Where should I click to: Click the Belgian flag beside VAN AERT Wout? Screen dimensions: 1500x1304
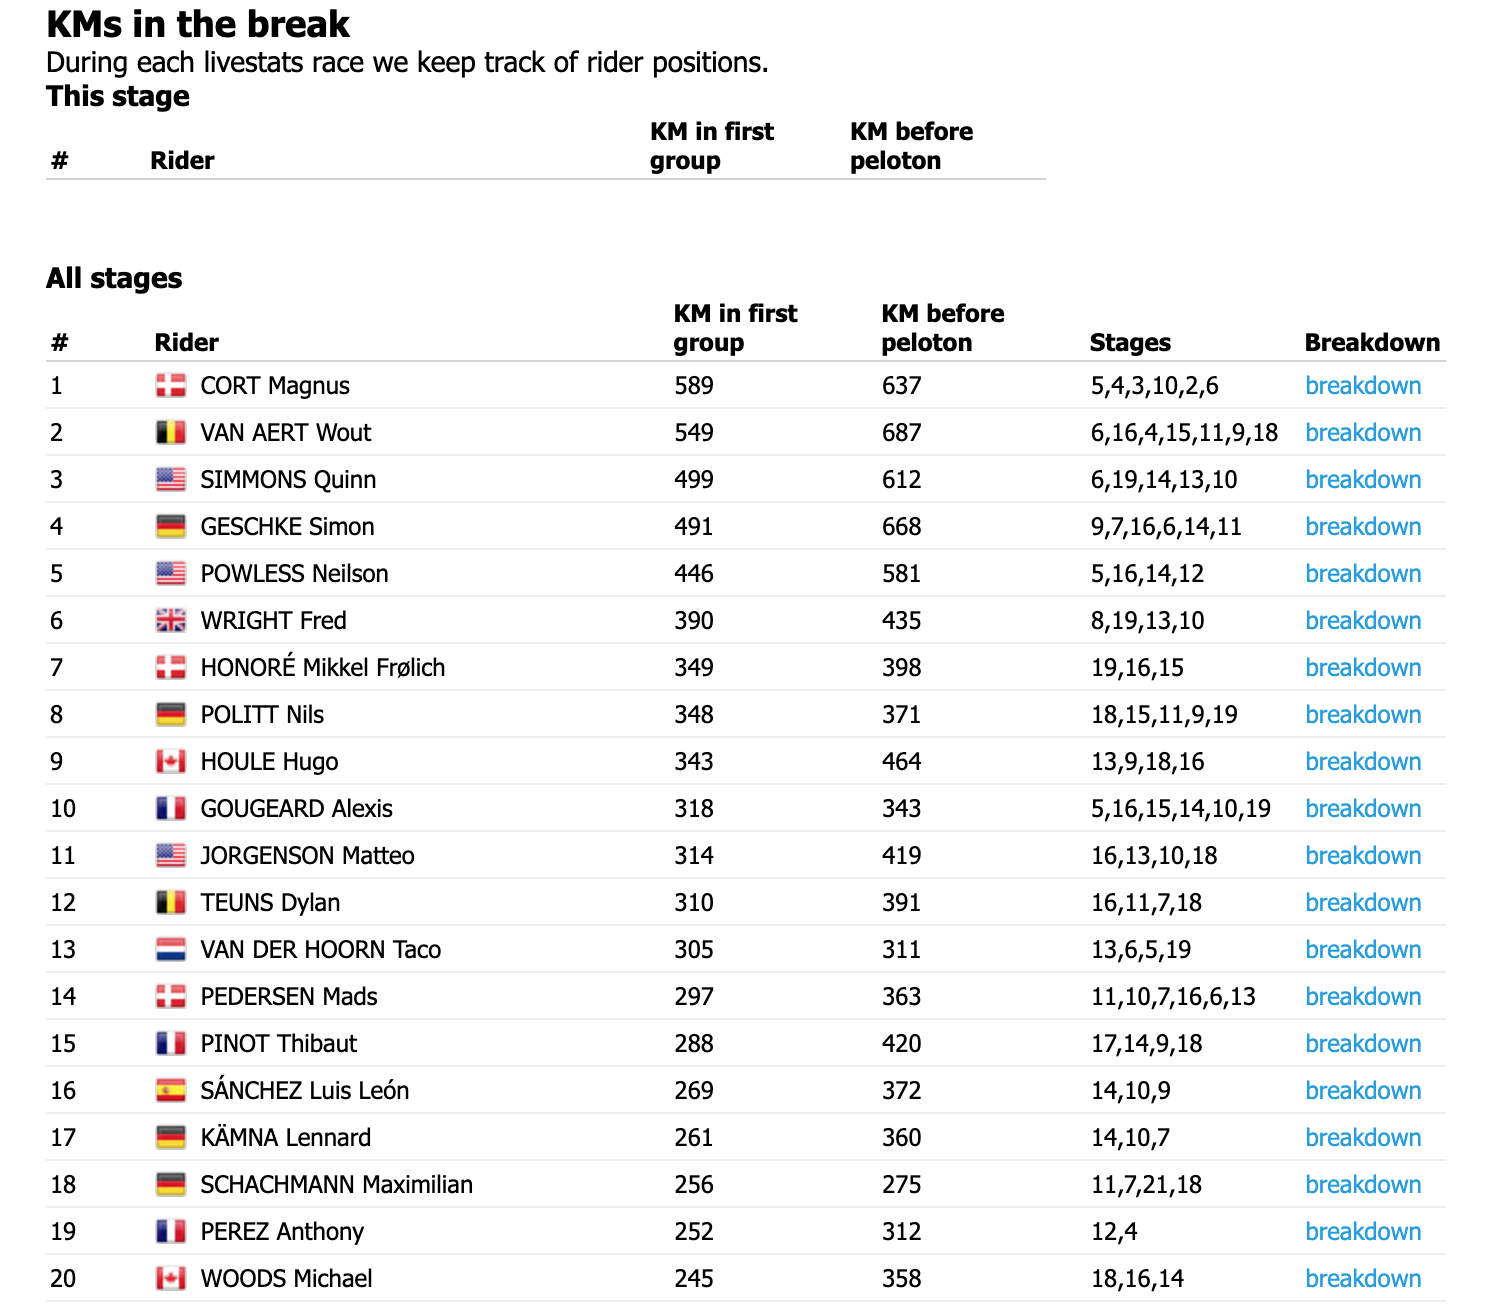click(171, 433)
